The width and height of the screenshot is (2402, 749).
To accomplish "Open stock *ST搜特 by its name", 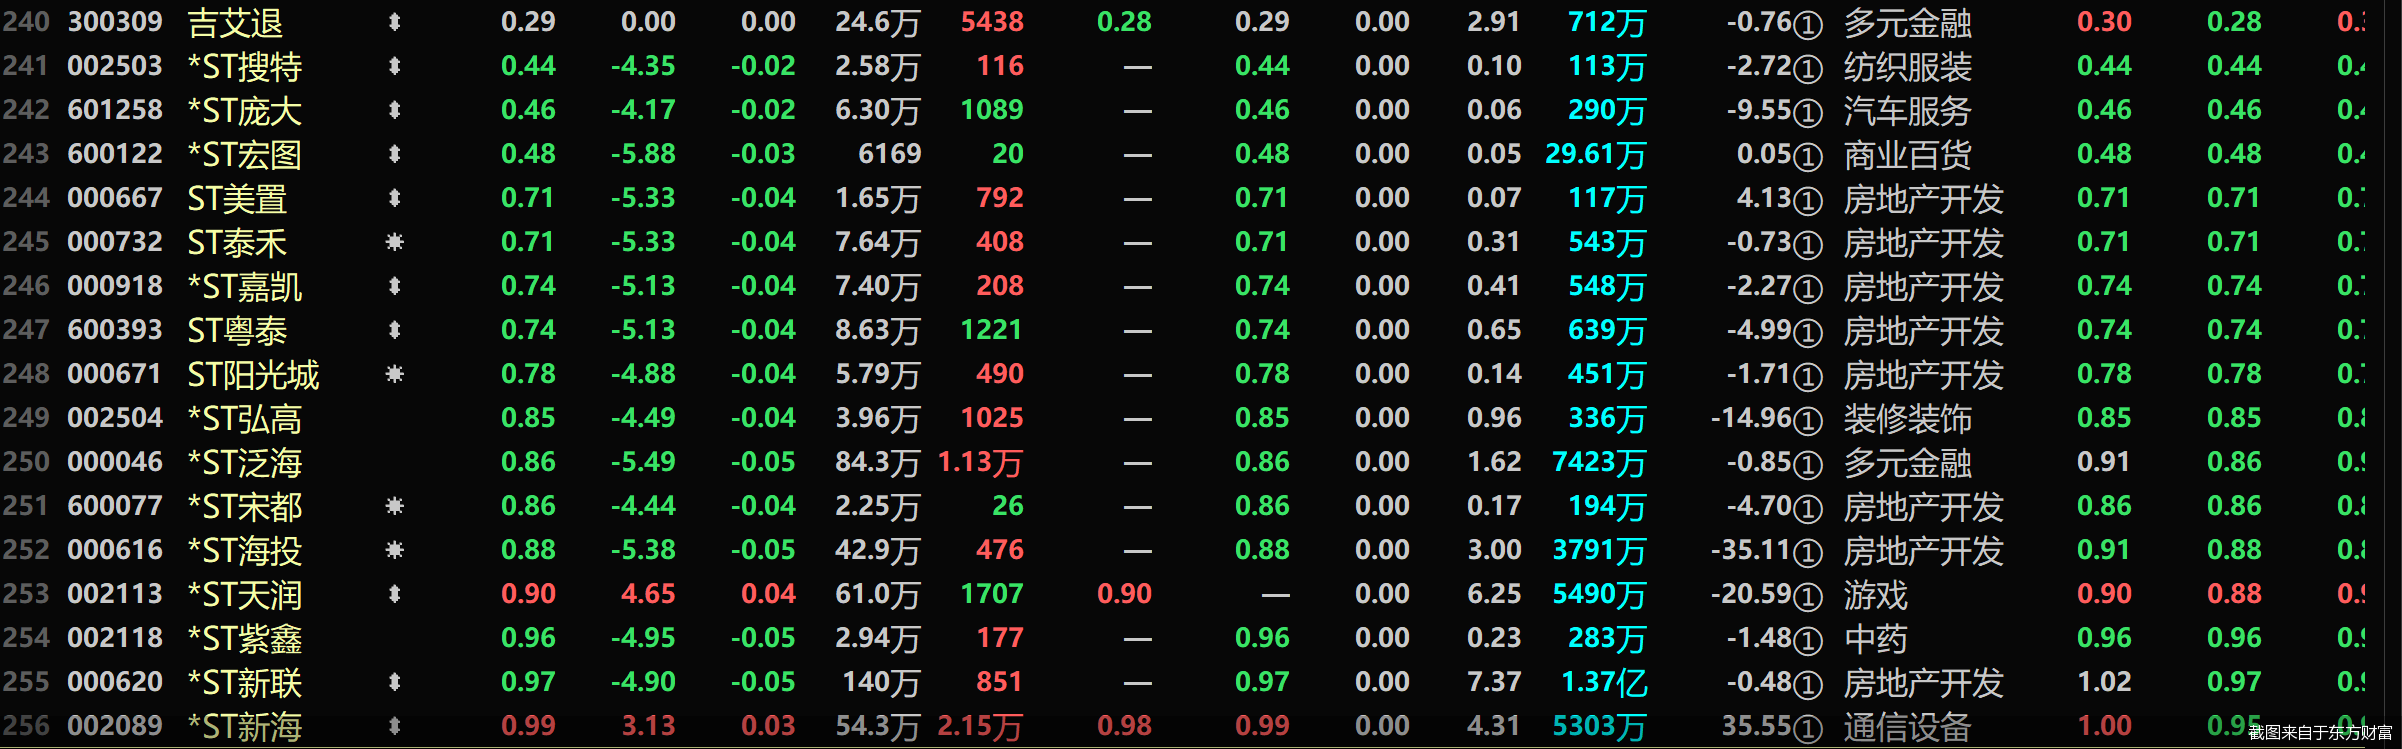I will (245, 67).
